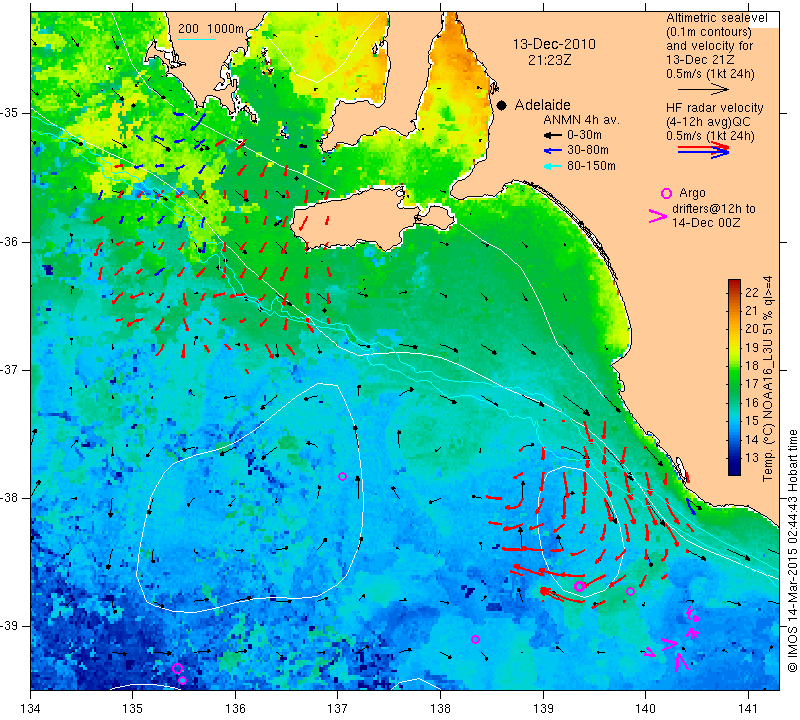Click the 17 degree green colorbar segment
The width and height of the screenshot is (800, 720).
coord(734,384)
